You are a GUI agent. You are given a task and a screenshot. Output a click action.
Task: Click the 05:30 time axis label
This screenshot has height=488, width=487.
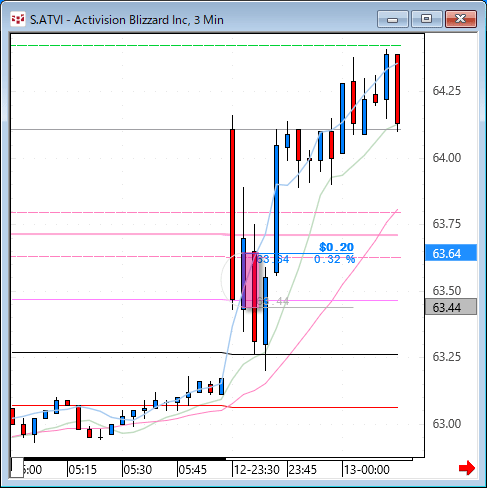point(137,470)
